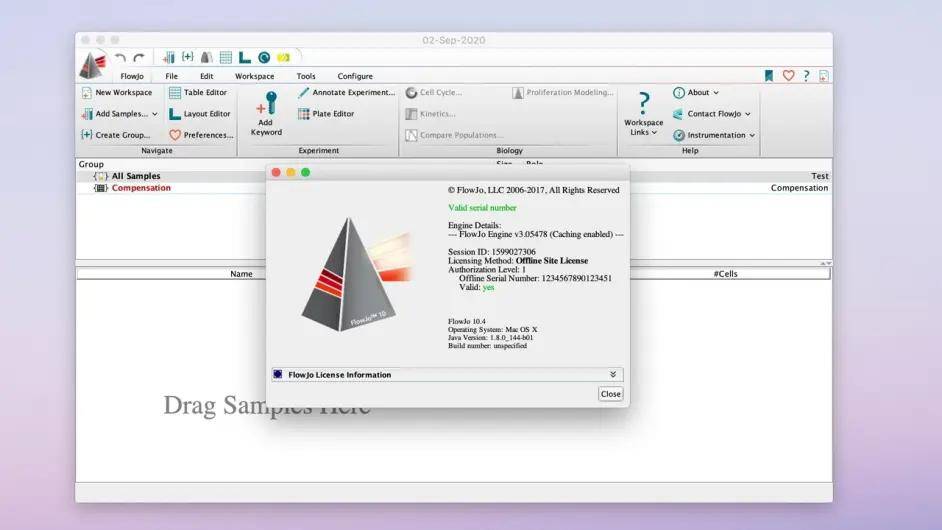
Task: Click the Kinetics tool in Biology section
Action: 430,114
